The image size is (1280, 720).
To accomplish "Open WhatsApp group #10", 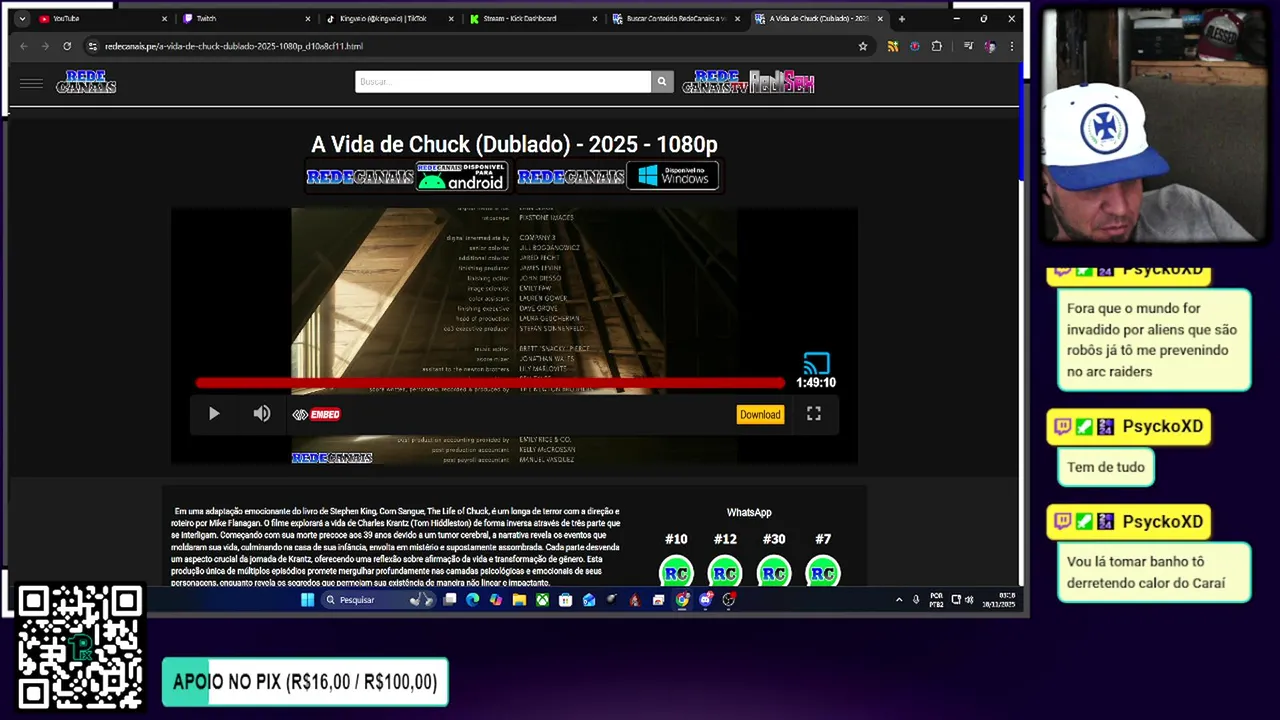I will pyautogui.click(x=676, y=573).
